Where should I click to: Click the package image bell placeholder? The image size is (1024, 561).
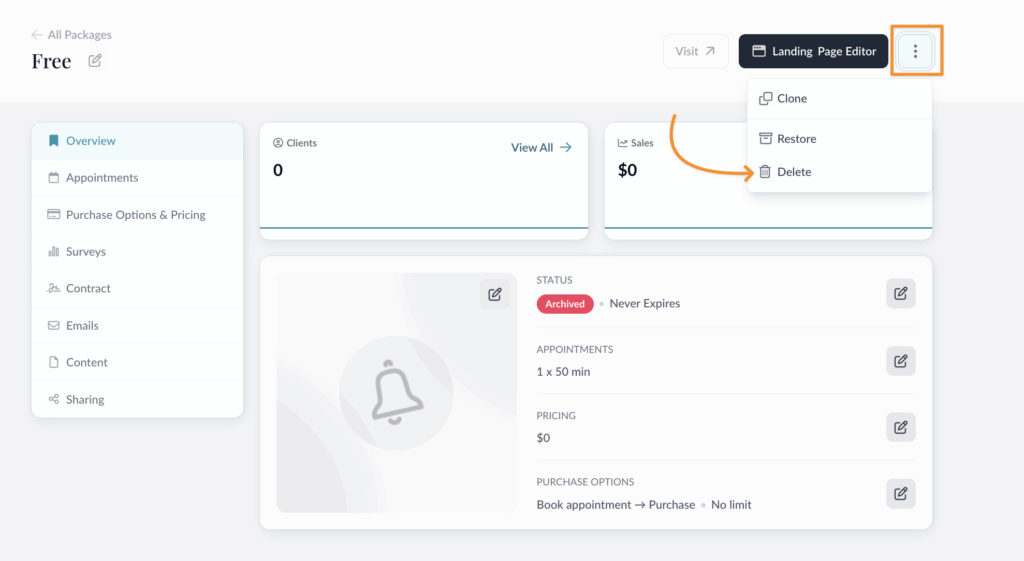coord(396,392)
